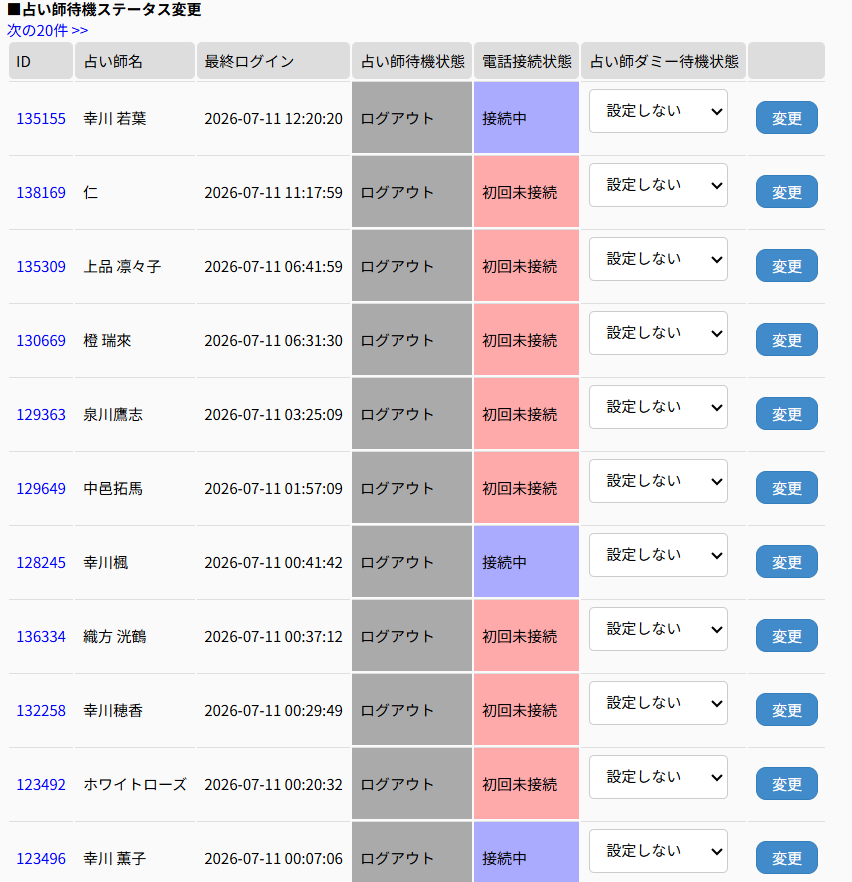Image resolution: width=852 pixels, height=882 pixels.
Task: Click 変更 button for 幸川 若葉
Action: (786, 118)
